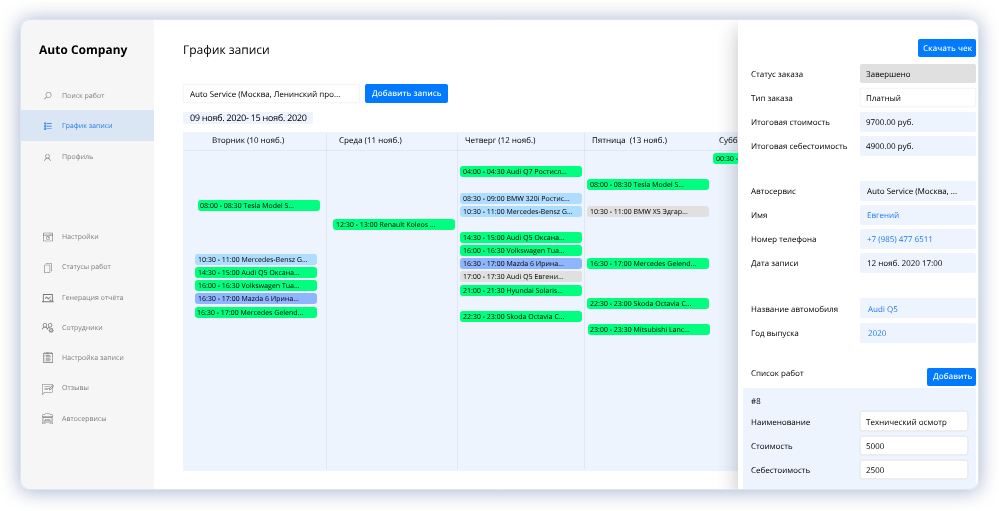Open Thursday's 08:30 - 09:00 BMW 320i entry
999x511 pixels.
pos(521,199)
